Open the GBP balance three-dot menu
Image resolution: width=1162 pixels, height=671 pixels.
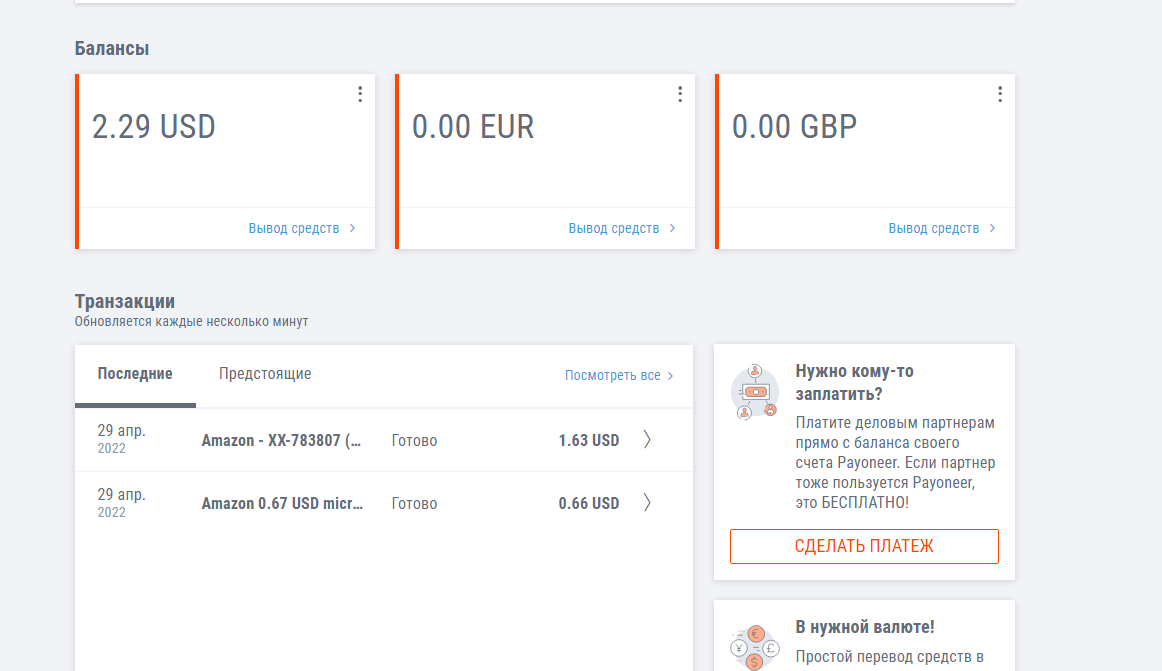[x=1000, y=94]
